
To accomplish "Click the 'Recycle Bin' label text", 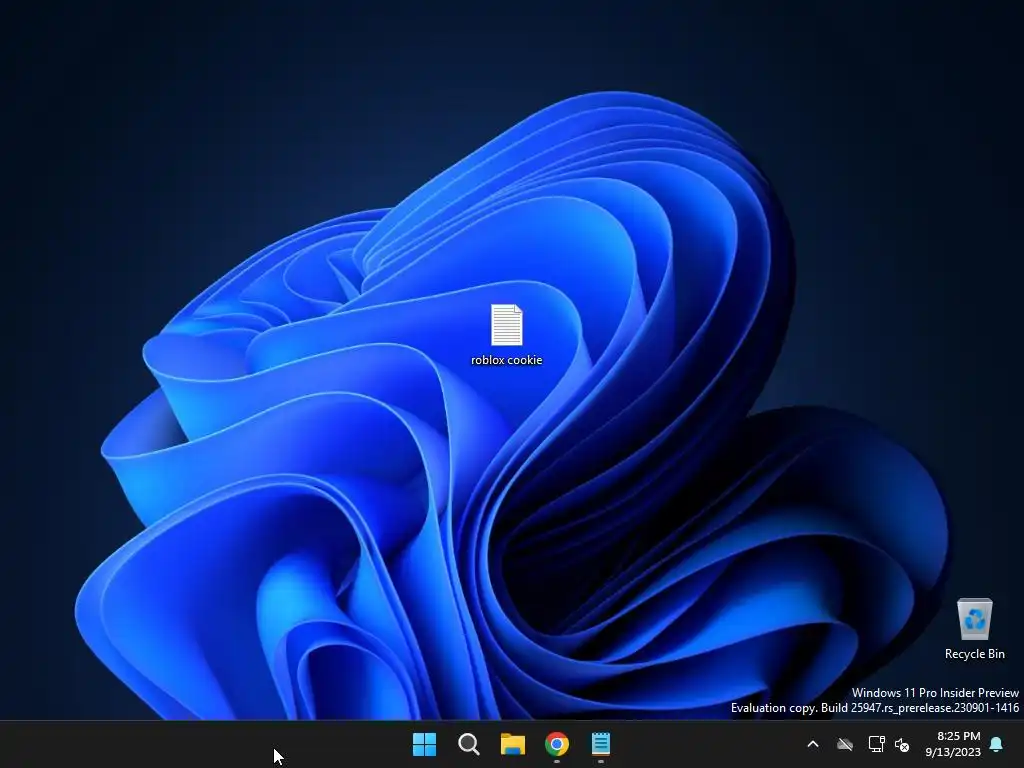I will point(974,654).
